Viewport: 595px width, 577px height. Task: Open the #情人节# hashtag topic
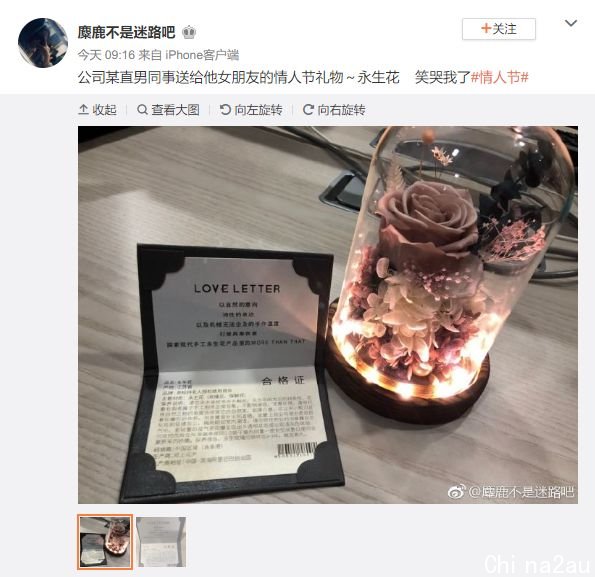(x=500, y=77)
